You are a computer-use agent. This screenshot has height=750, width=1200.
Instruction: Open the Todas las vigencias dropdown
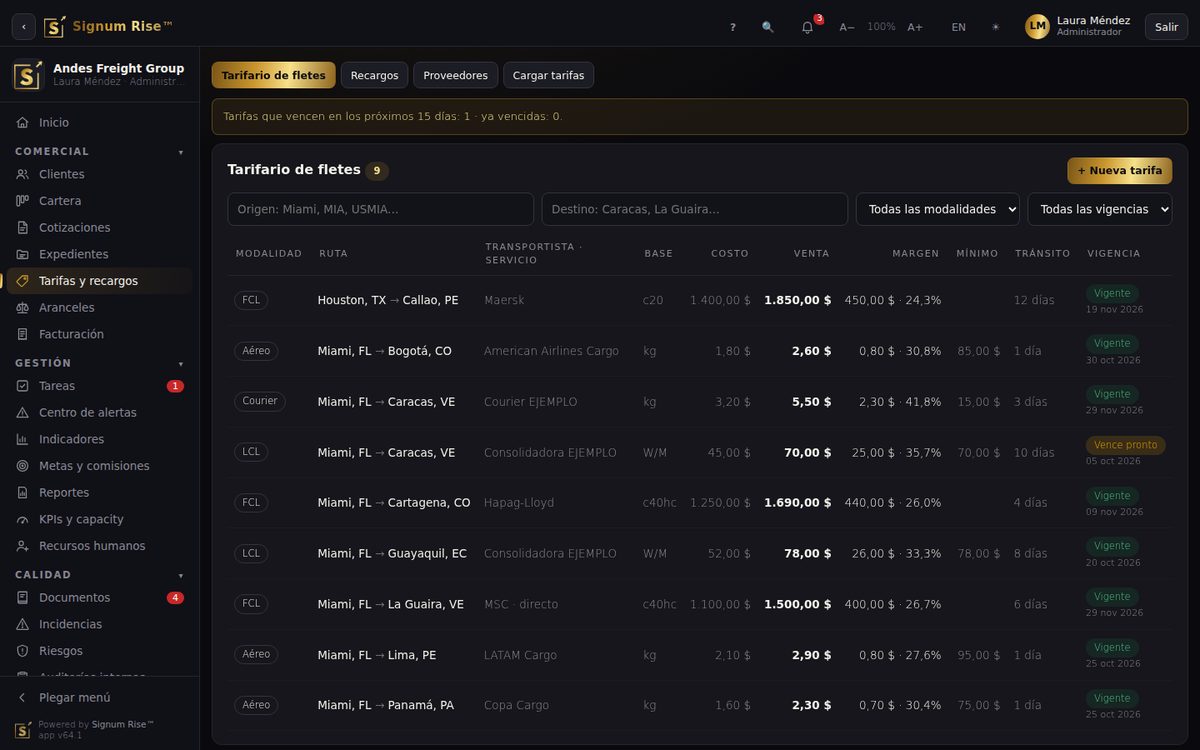tap(1100, 209)
